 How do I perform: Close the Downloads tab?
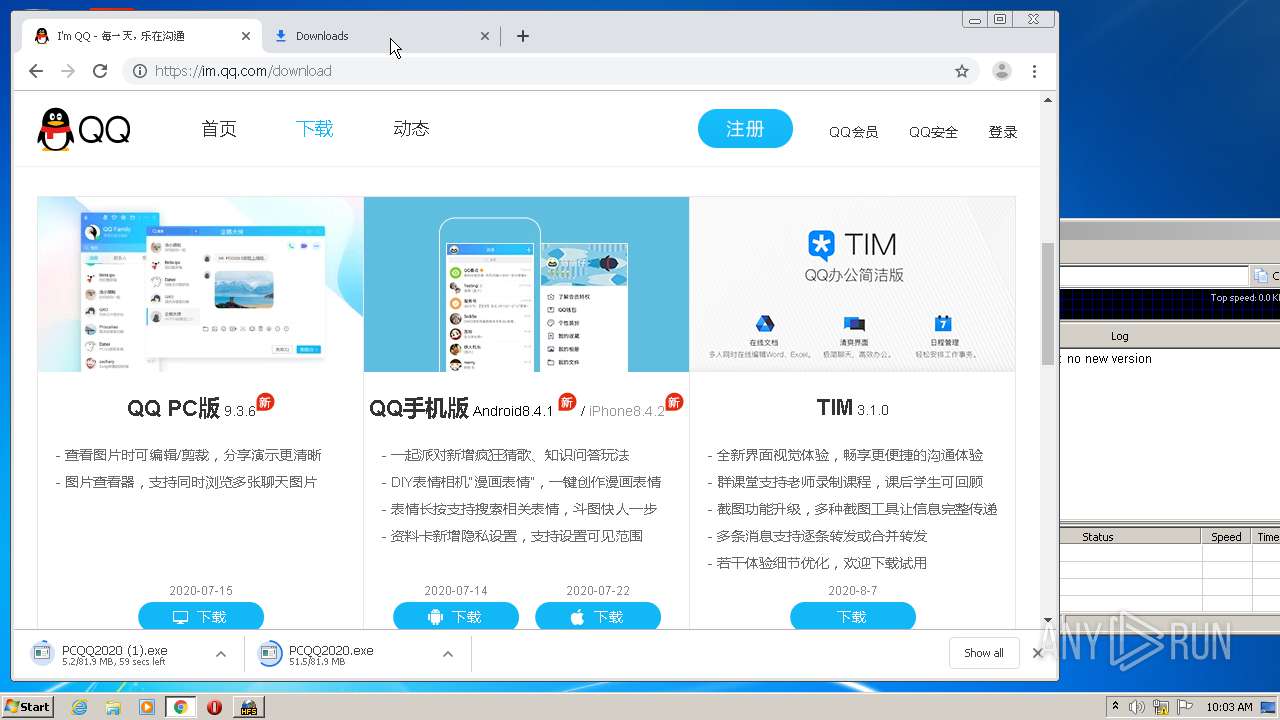(485, 36)
